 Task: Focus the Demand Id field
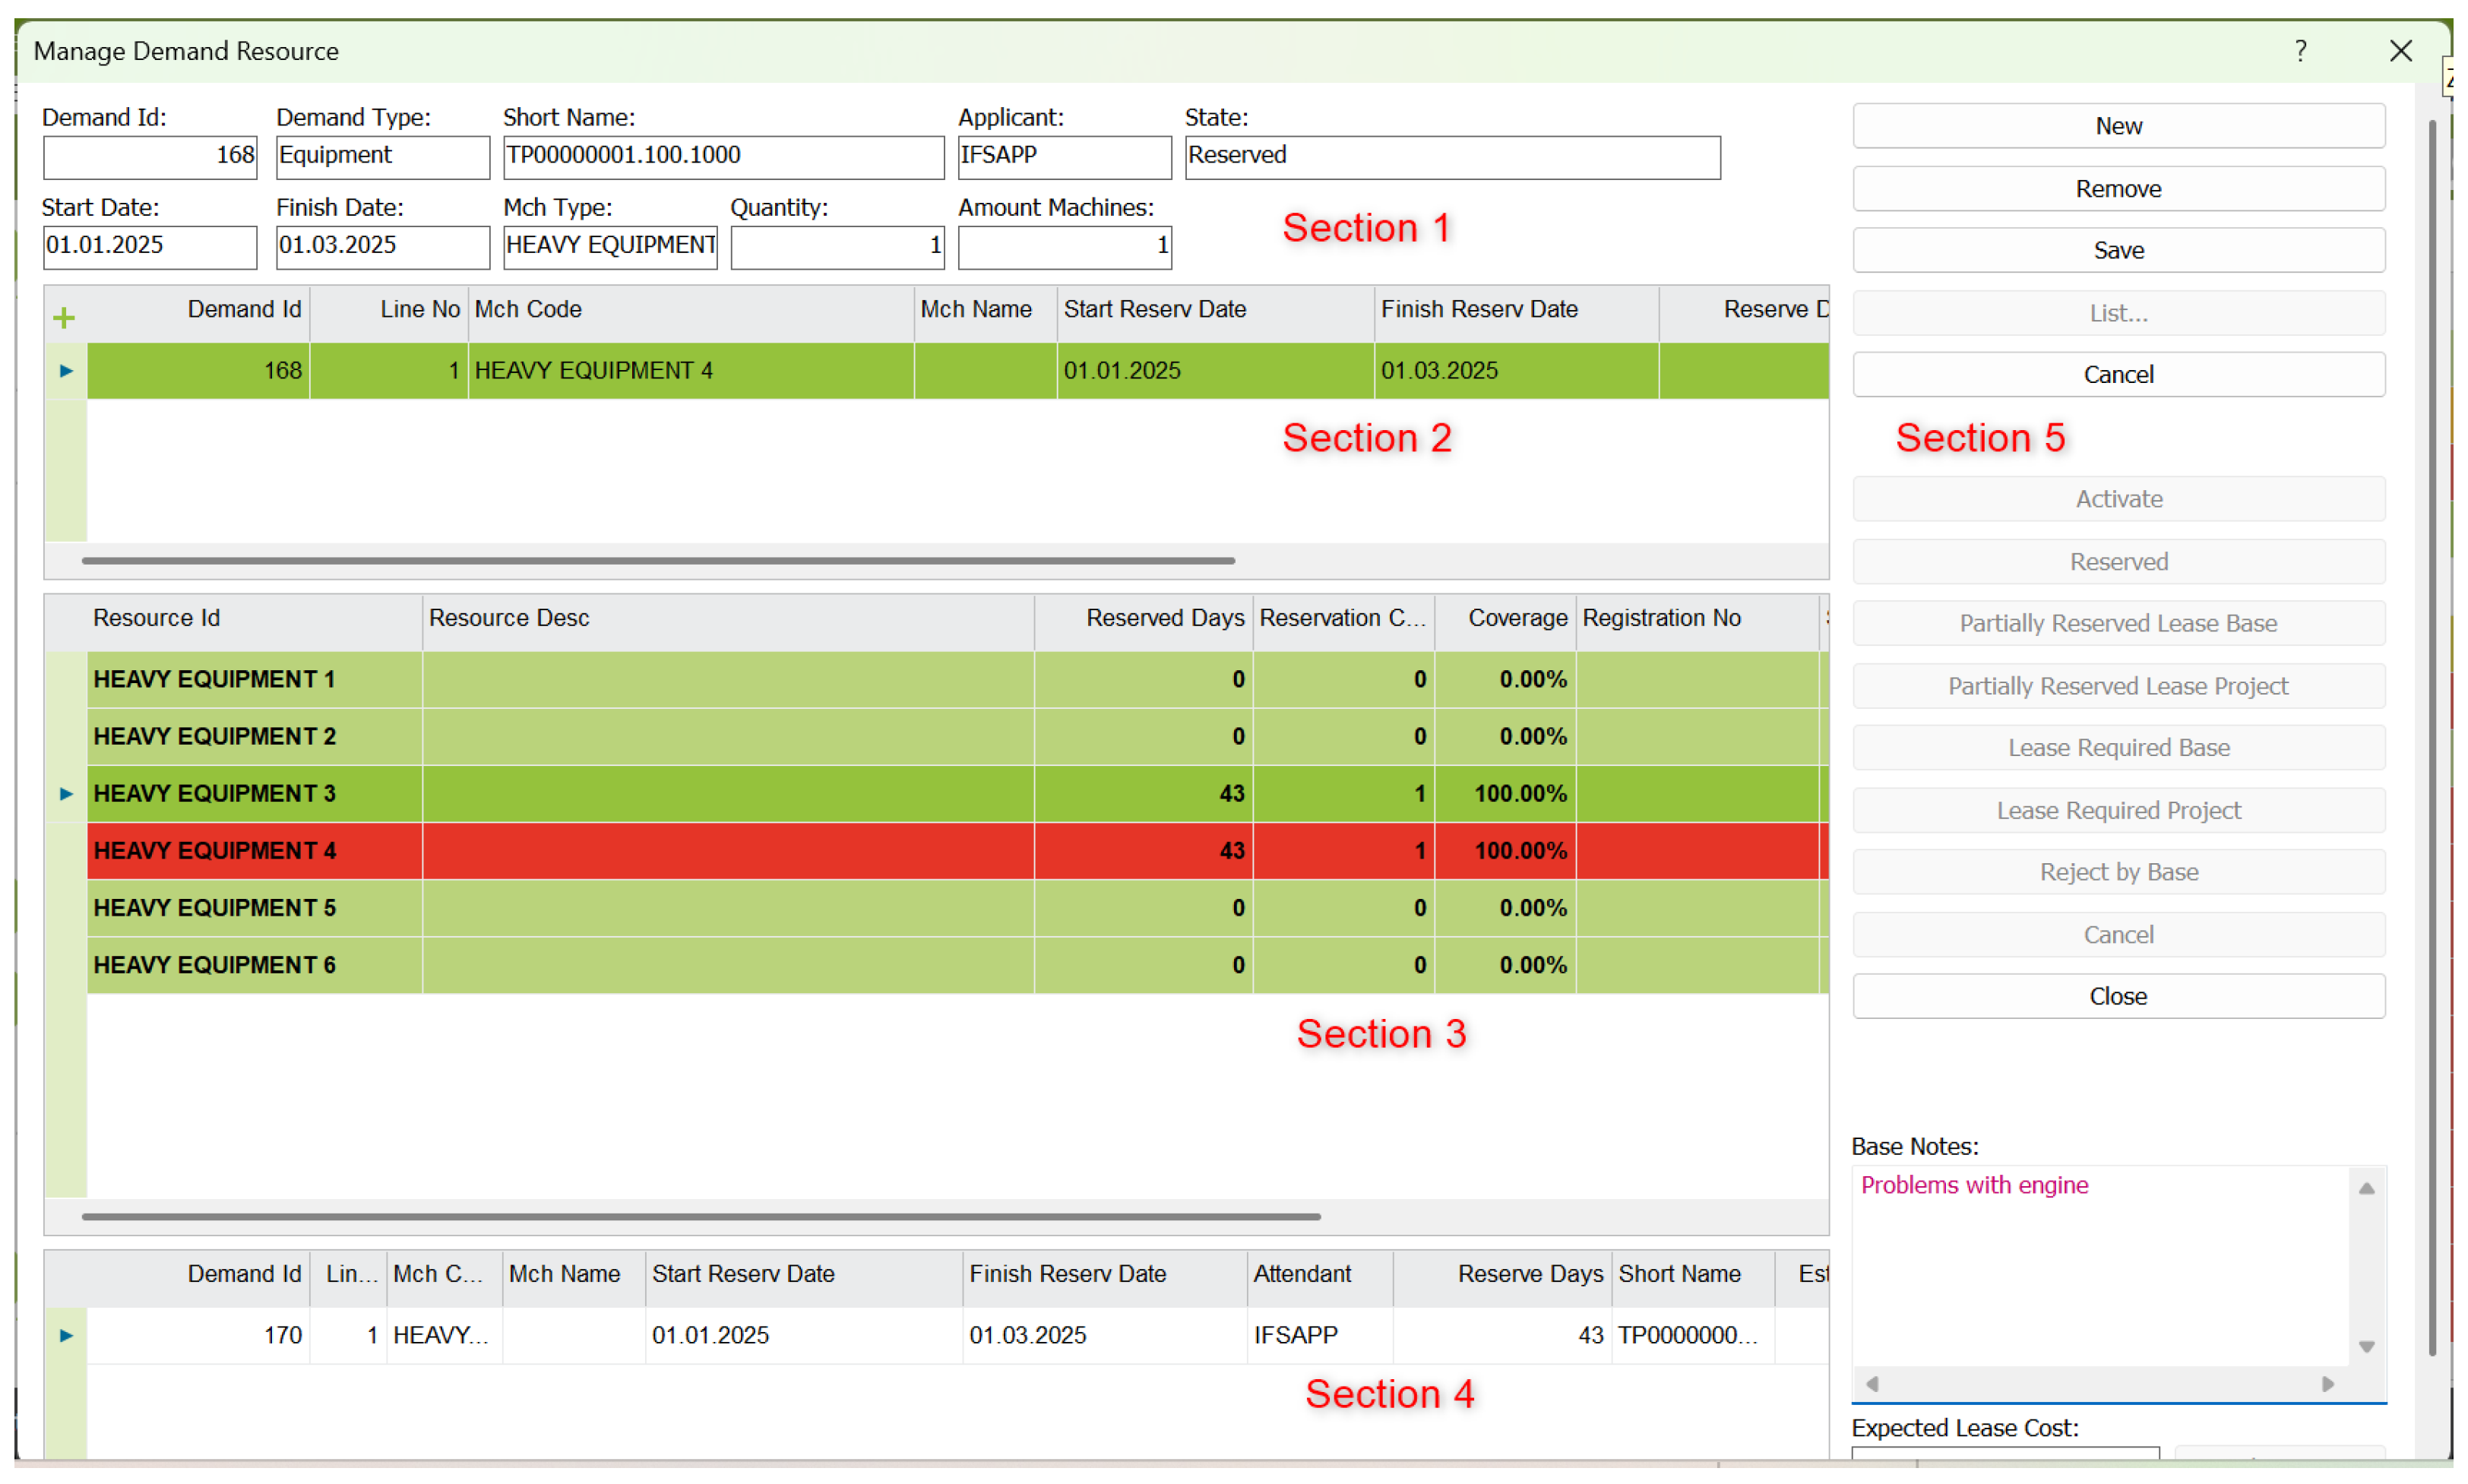point(150,157)
